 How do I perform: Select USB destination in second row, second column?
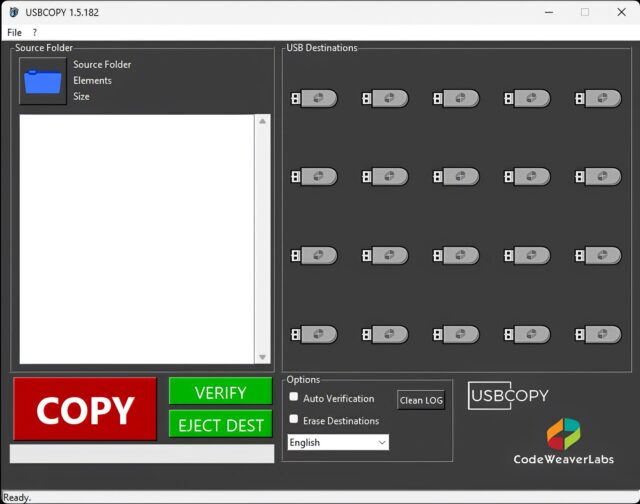click(385, 177)
